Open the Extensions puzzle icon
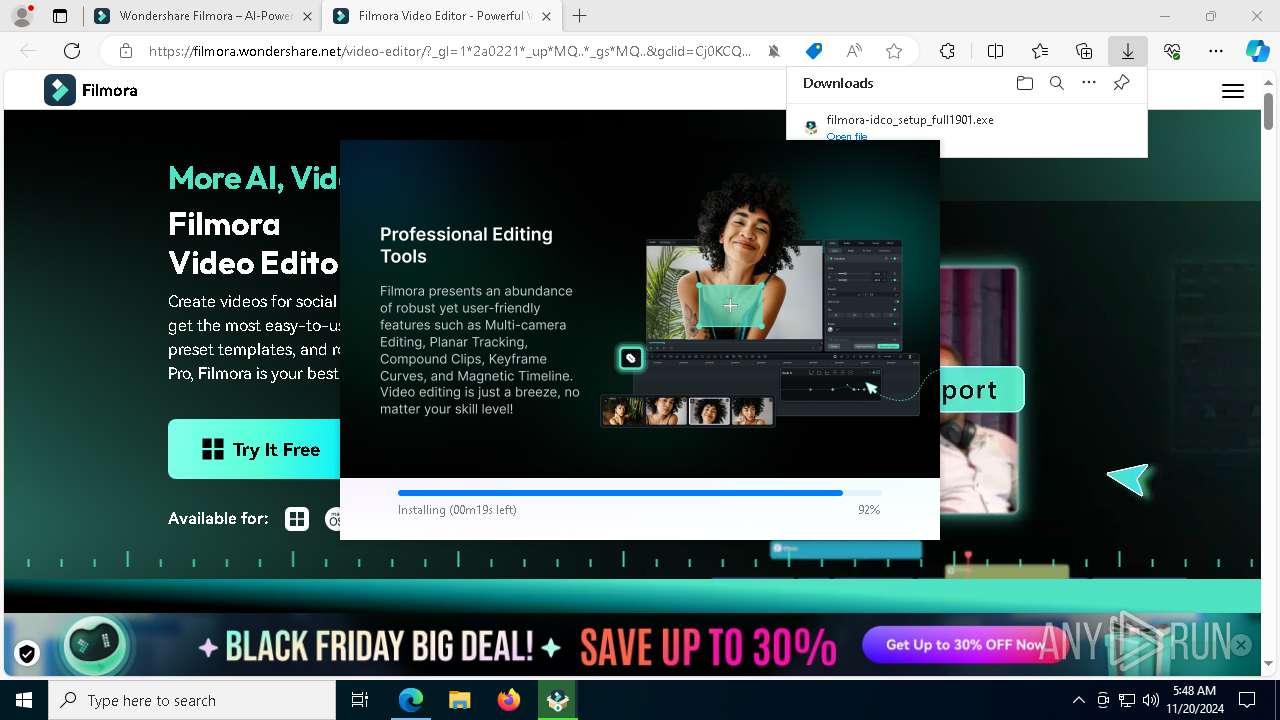 pos(947,51)
